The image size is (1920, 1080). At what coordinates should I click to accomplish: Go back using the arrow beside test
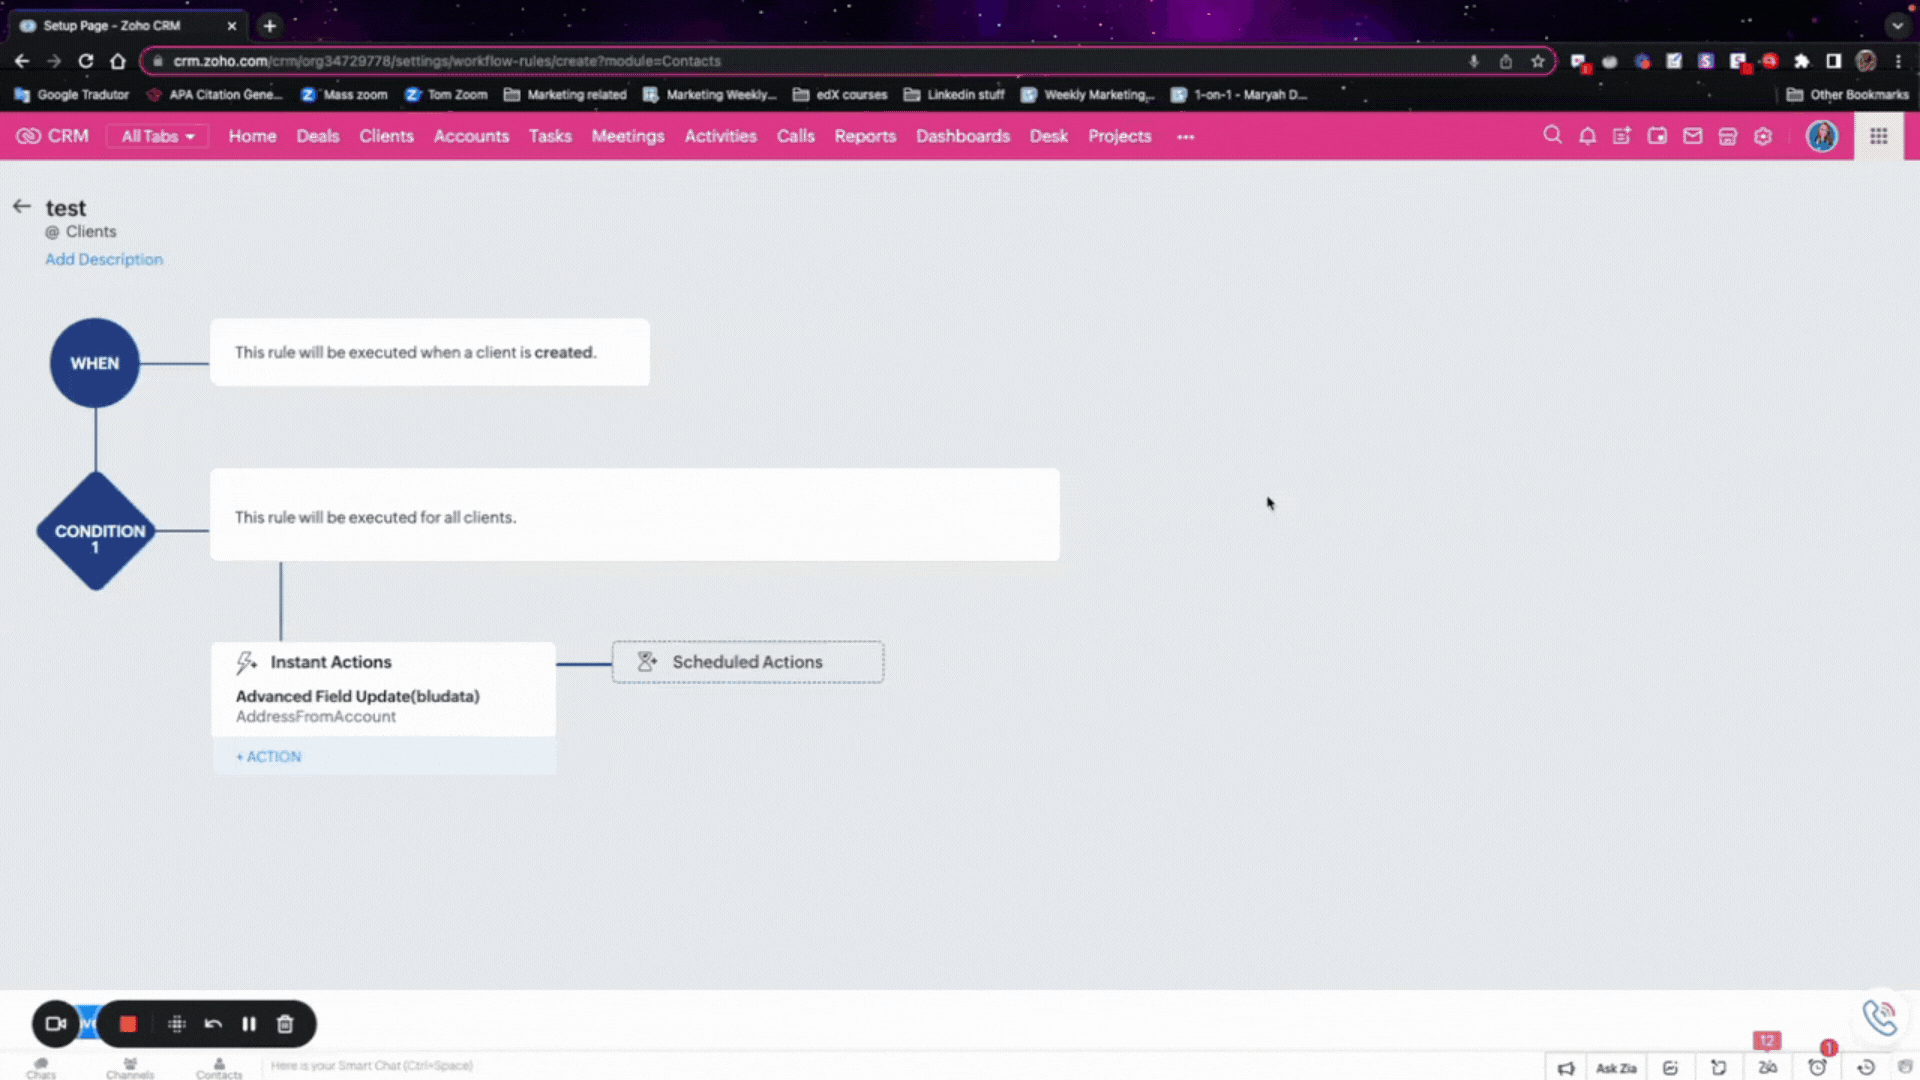(x=22, y=207)
